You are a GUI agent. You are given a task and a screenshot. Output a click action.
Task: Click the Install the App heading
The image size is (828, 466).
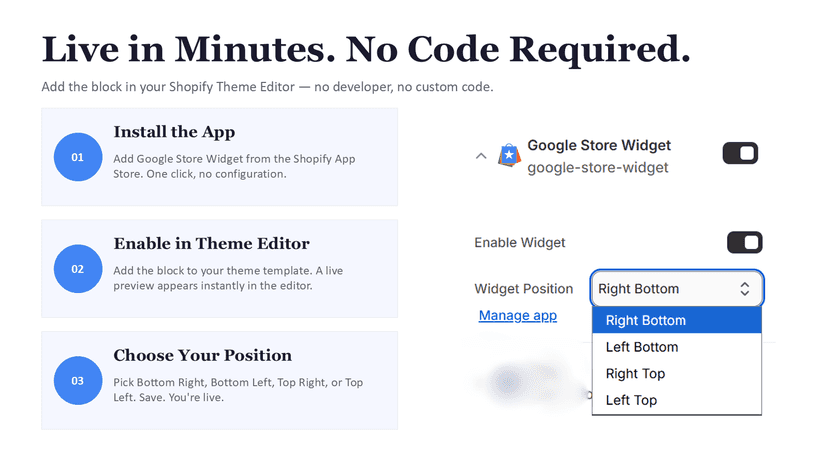click(174, 132)
